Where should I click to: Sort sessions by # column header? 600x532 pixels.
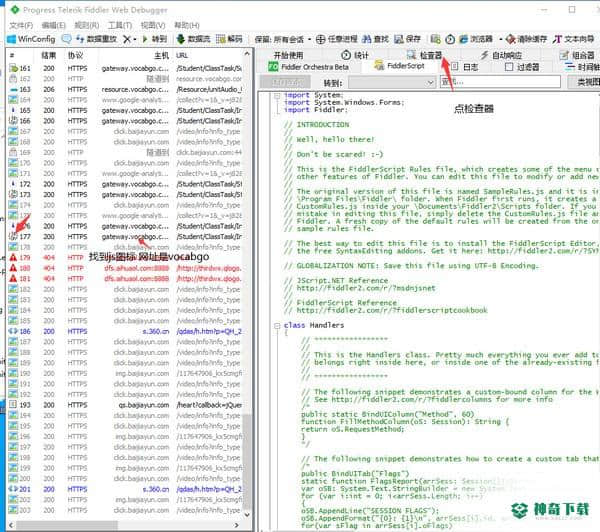pyautogui.click(x=12, y=55)
